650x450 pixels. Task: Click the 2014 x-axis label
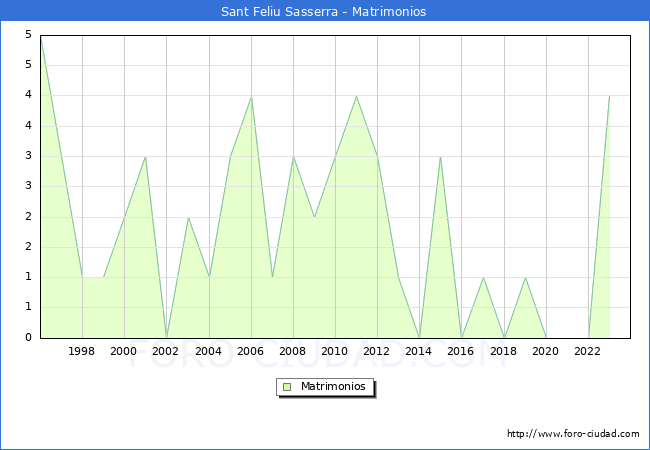click(x=419, y=351)
